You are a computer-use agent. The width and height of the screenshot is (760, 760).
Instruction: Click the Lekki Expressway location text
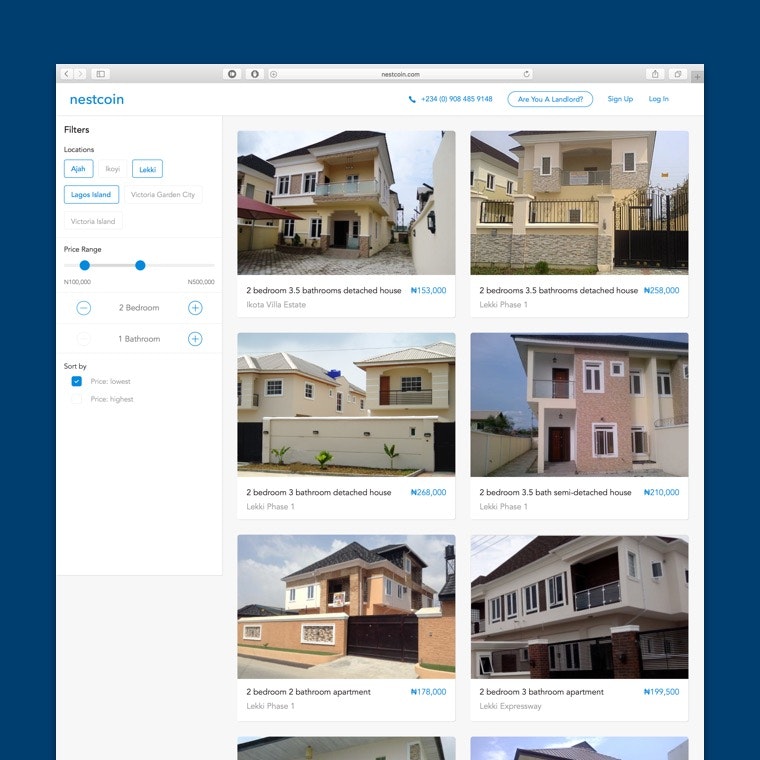[x=510, y=706]
